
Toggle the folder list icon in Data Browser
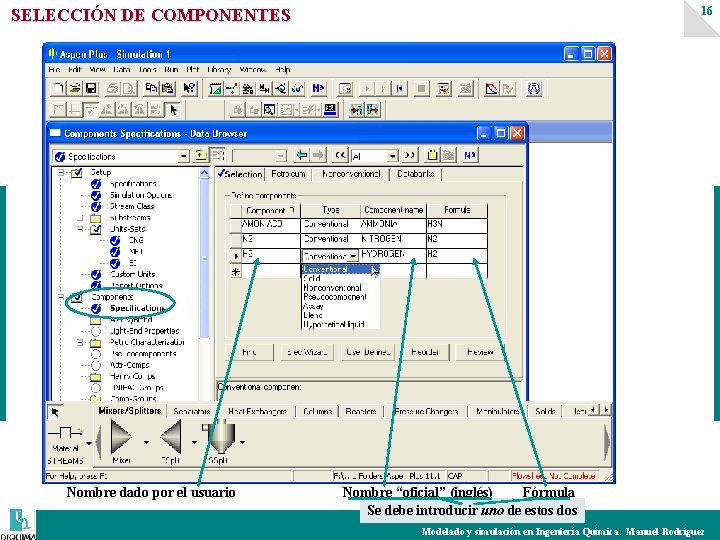coord(218,155)
